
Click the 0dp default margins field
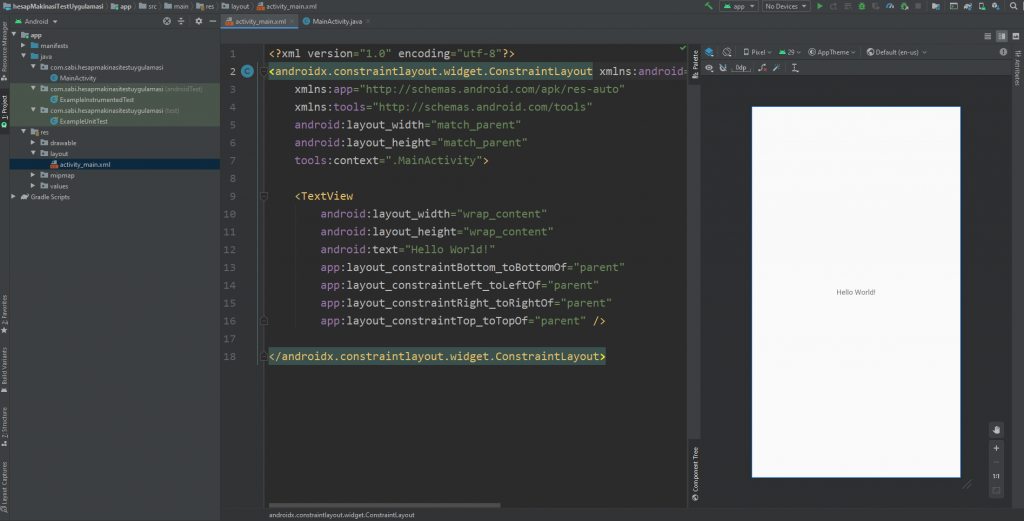pyautogui.click(x=741, y=68)
